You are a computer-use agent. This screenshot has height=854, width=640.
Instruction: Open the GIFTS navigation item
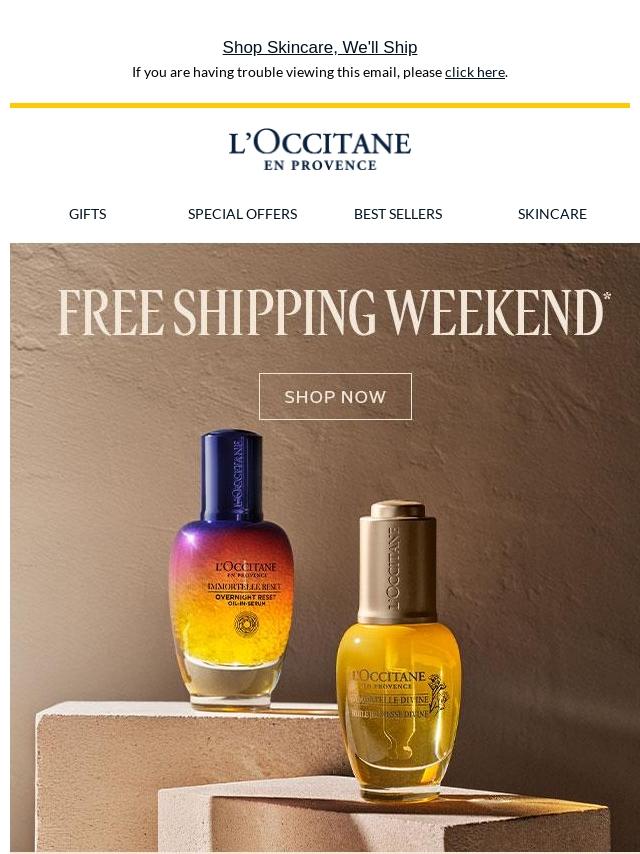point(87,214)
